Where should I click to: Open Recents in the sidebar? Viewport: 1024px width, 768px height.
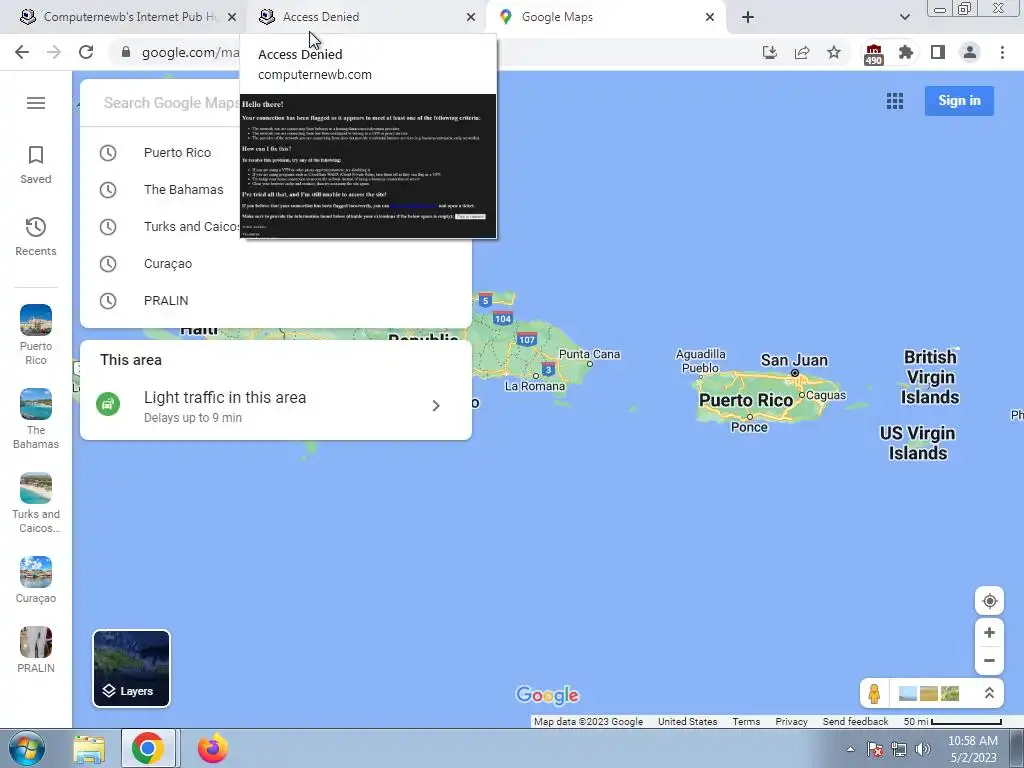tap(35, 236)
